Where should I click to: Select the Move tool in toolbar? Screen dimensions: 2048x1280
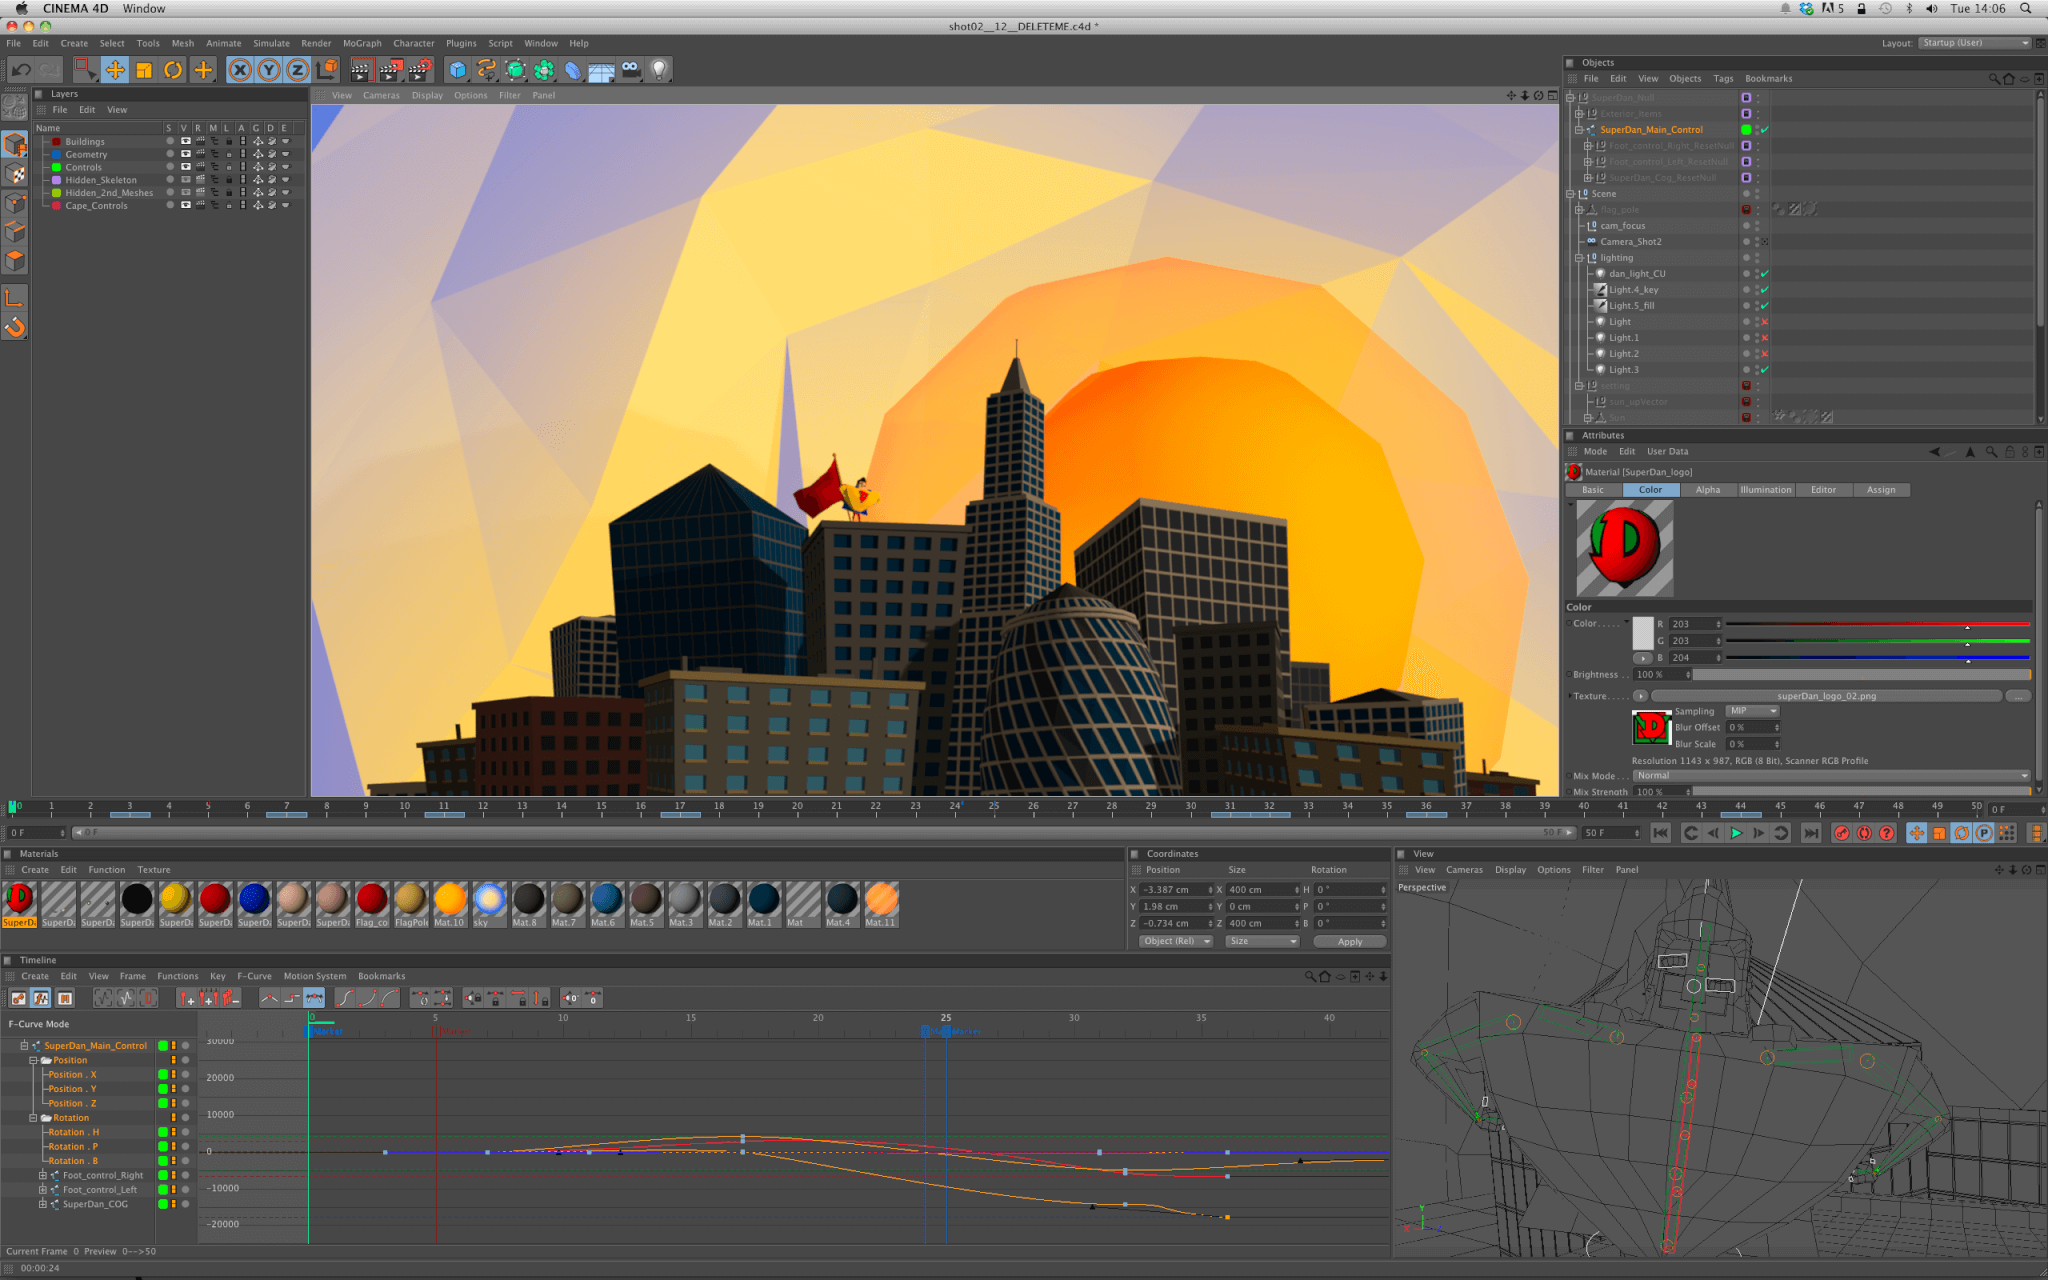[x=115, y=70]
